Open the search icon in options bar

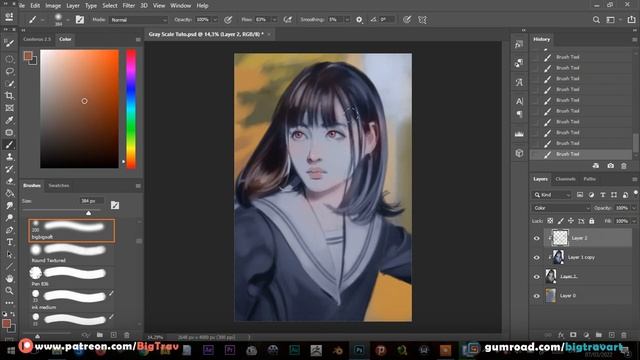tap(596, 20)
